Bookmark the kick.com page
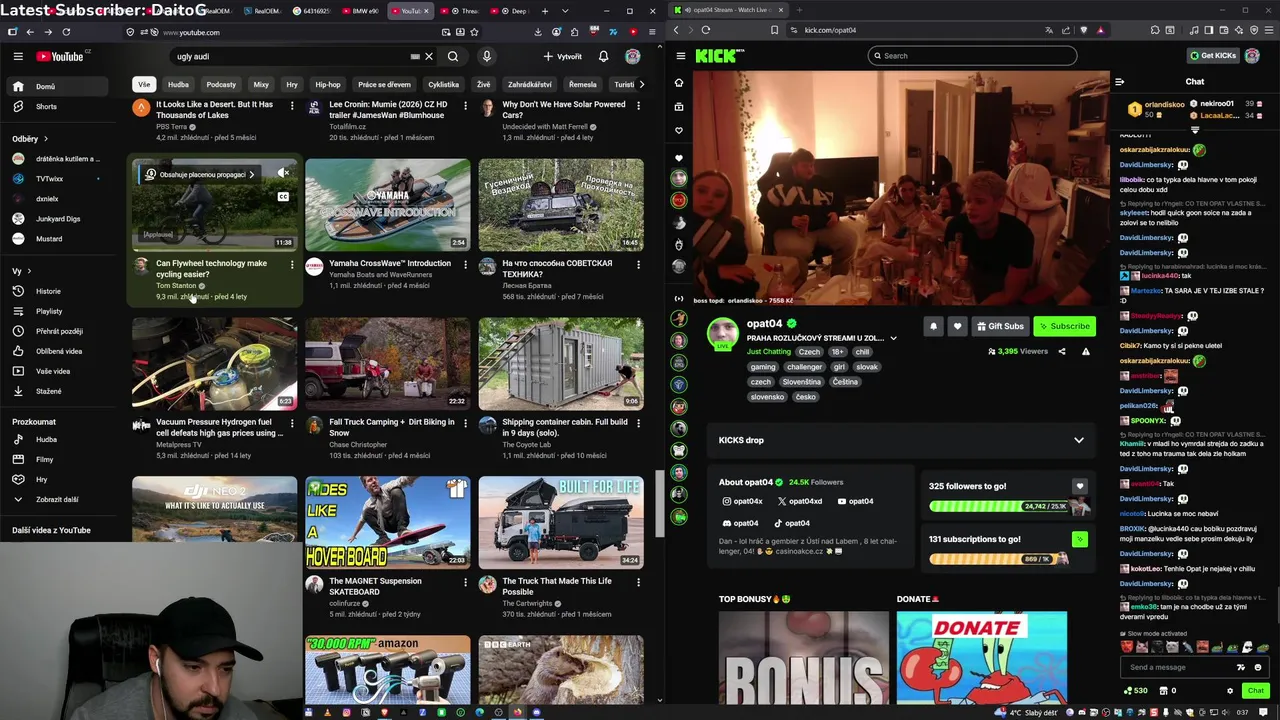Image resolution: width=1280 pixels, height=720 pixels. pyautogui.click(x=774, y=30)
